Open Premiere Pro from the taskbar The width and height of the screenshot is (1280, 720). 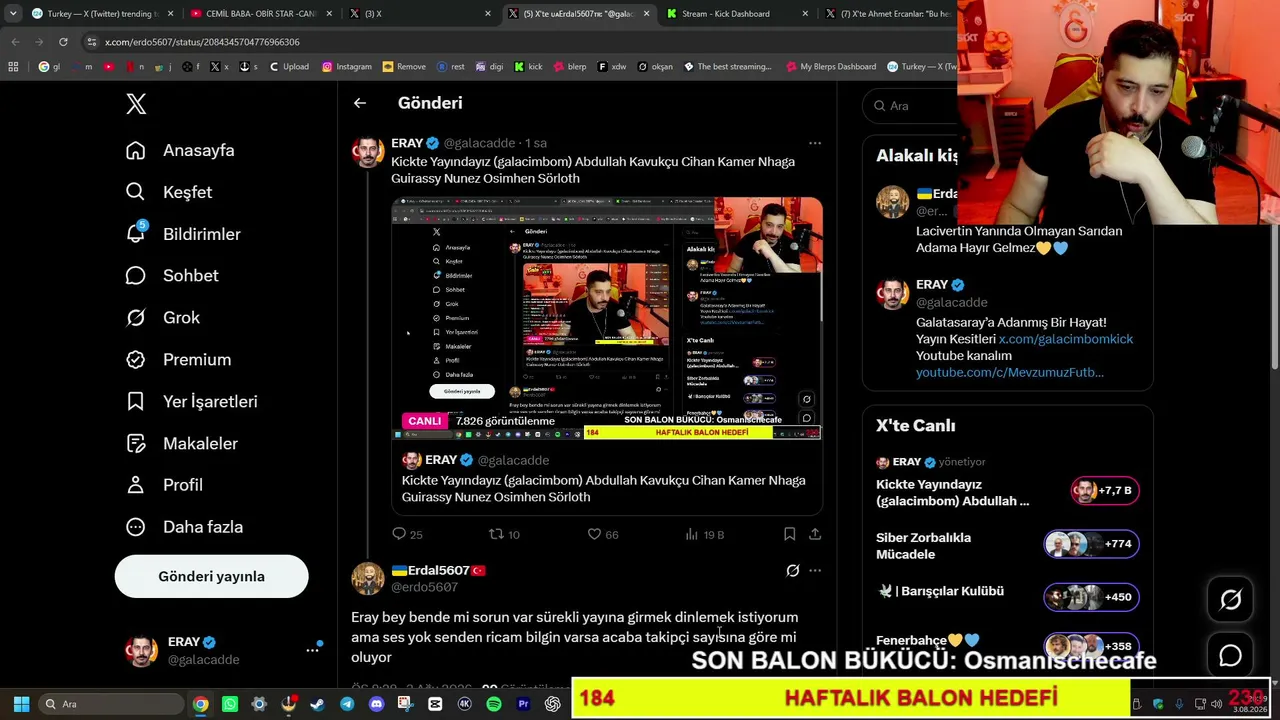(x=523, y=704)
